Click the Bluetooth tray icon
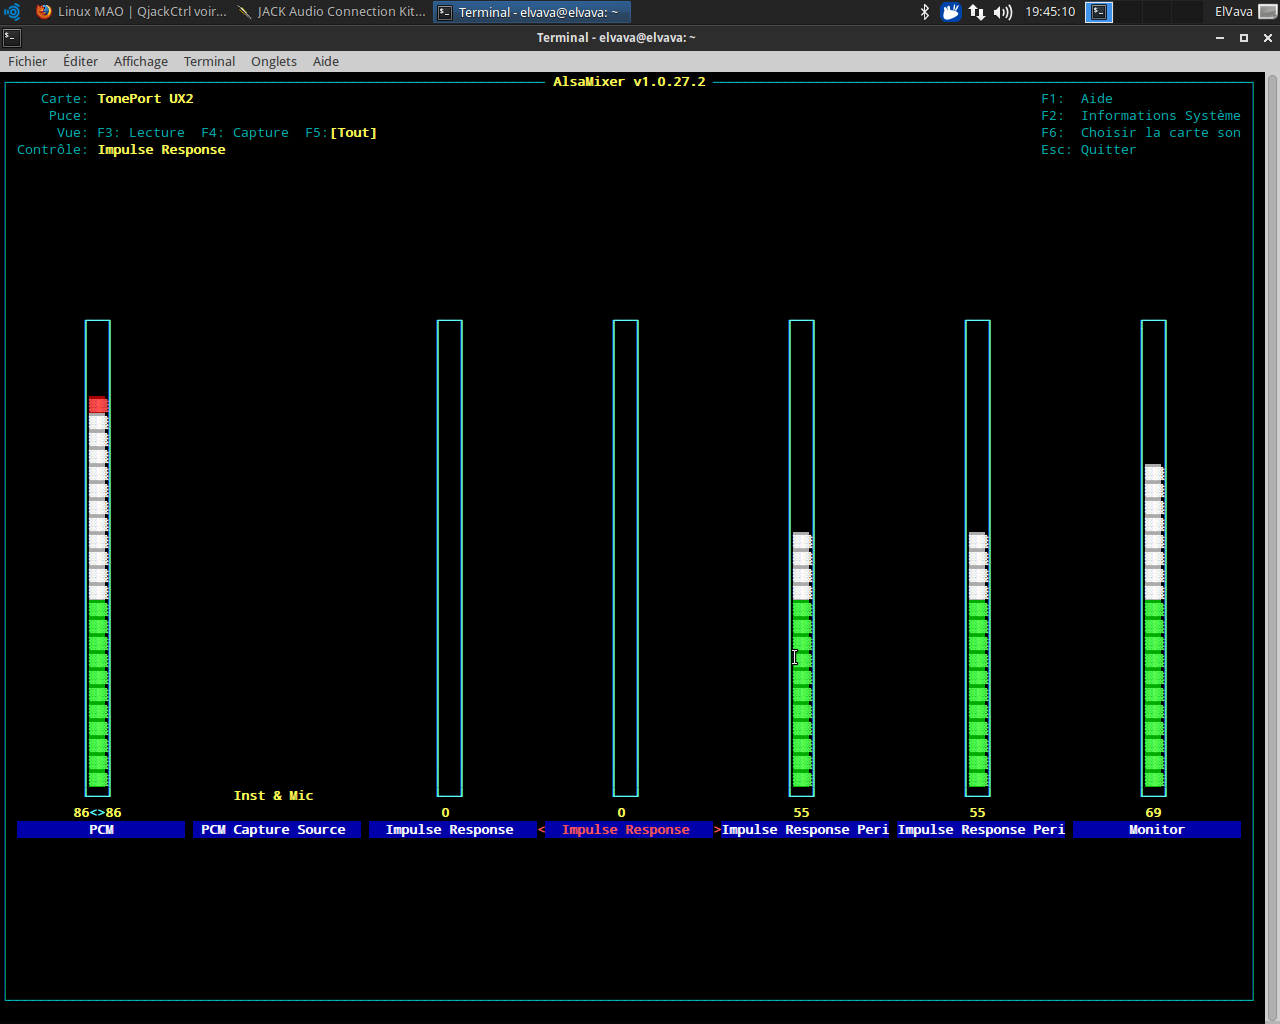The height and width of the screenshot is (1024, 1280). (925, 12)
